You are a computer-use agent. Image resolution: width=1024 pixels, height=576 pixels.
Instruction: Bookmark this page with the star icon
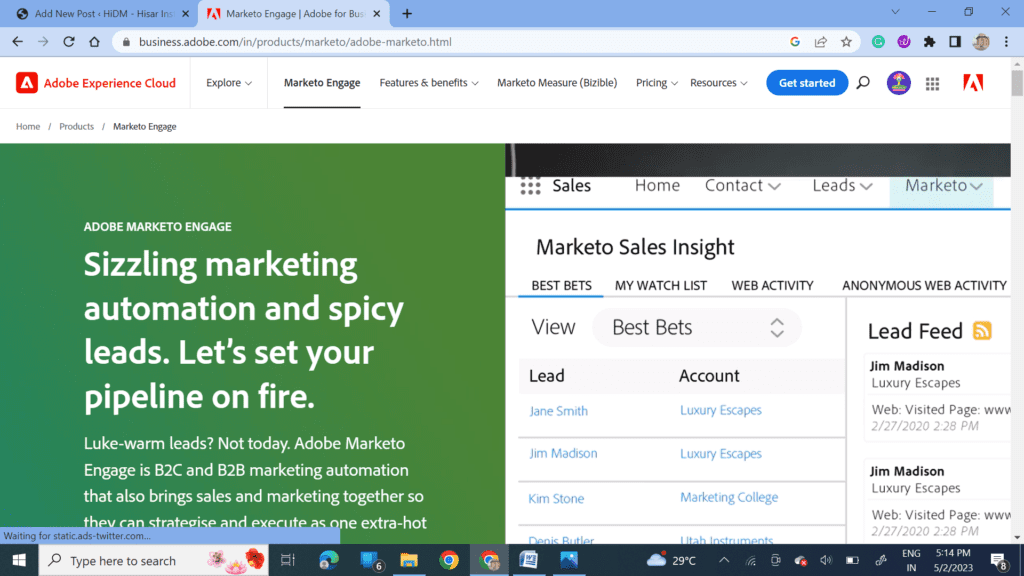(x=846, y=42)
